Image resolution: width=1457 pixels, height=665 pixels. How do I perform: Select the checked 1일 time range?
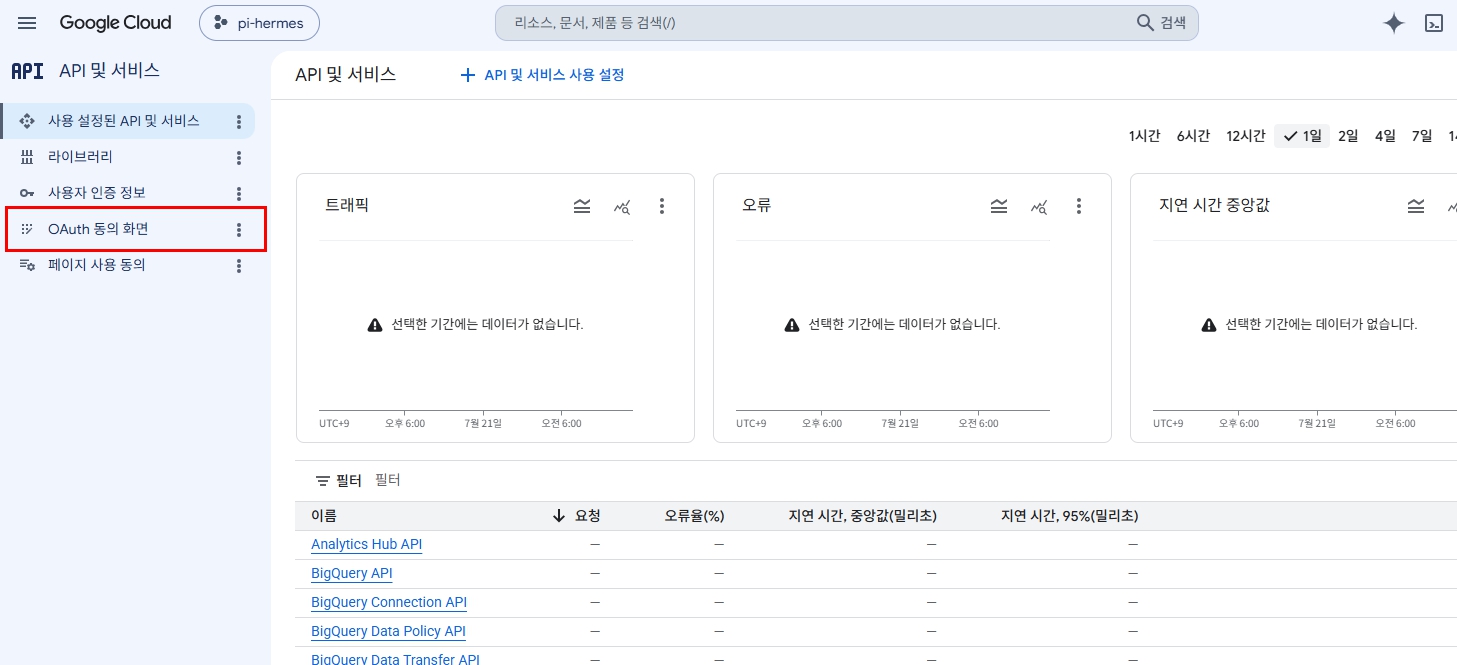point(1302,136)
